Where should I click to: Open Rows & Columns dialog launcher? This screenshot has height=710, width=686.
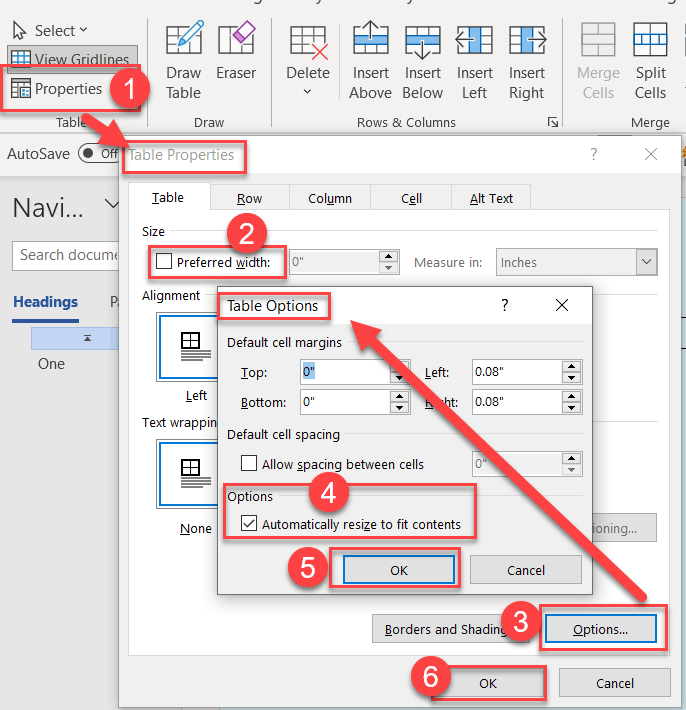(552, 122)
